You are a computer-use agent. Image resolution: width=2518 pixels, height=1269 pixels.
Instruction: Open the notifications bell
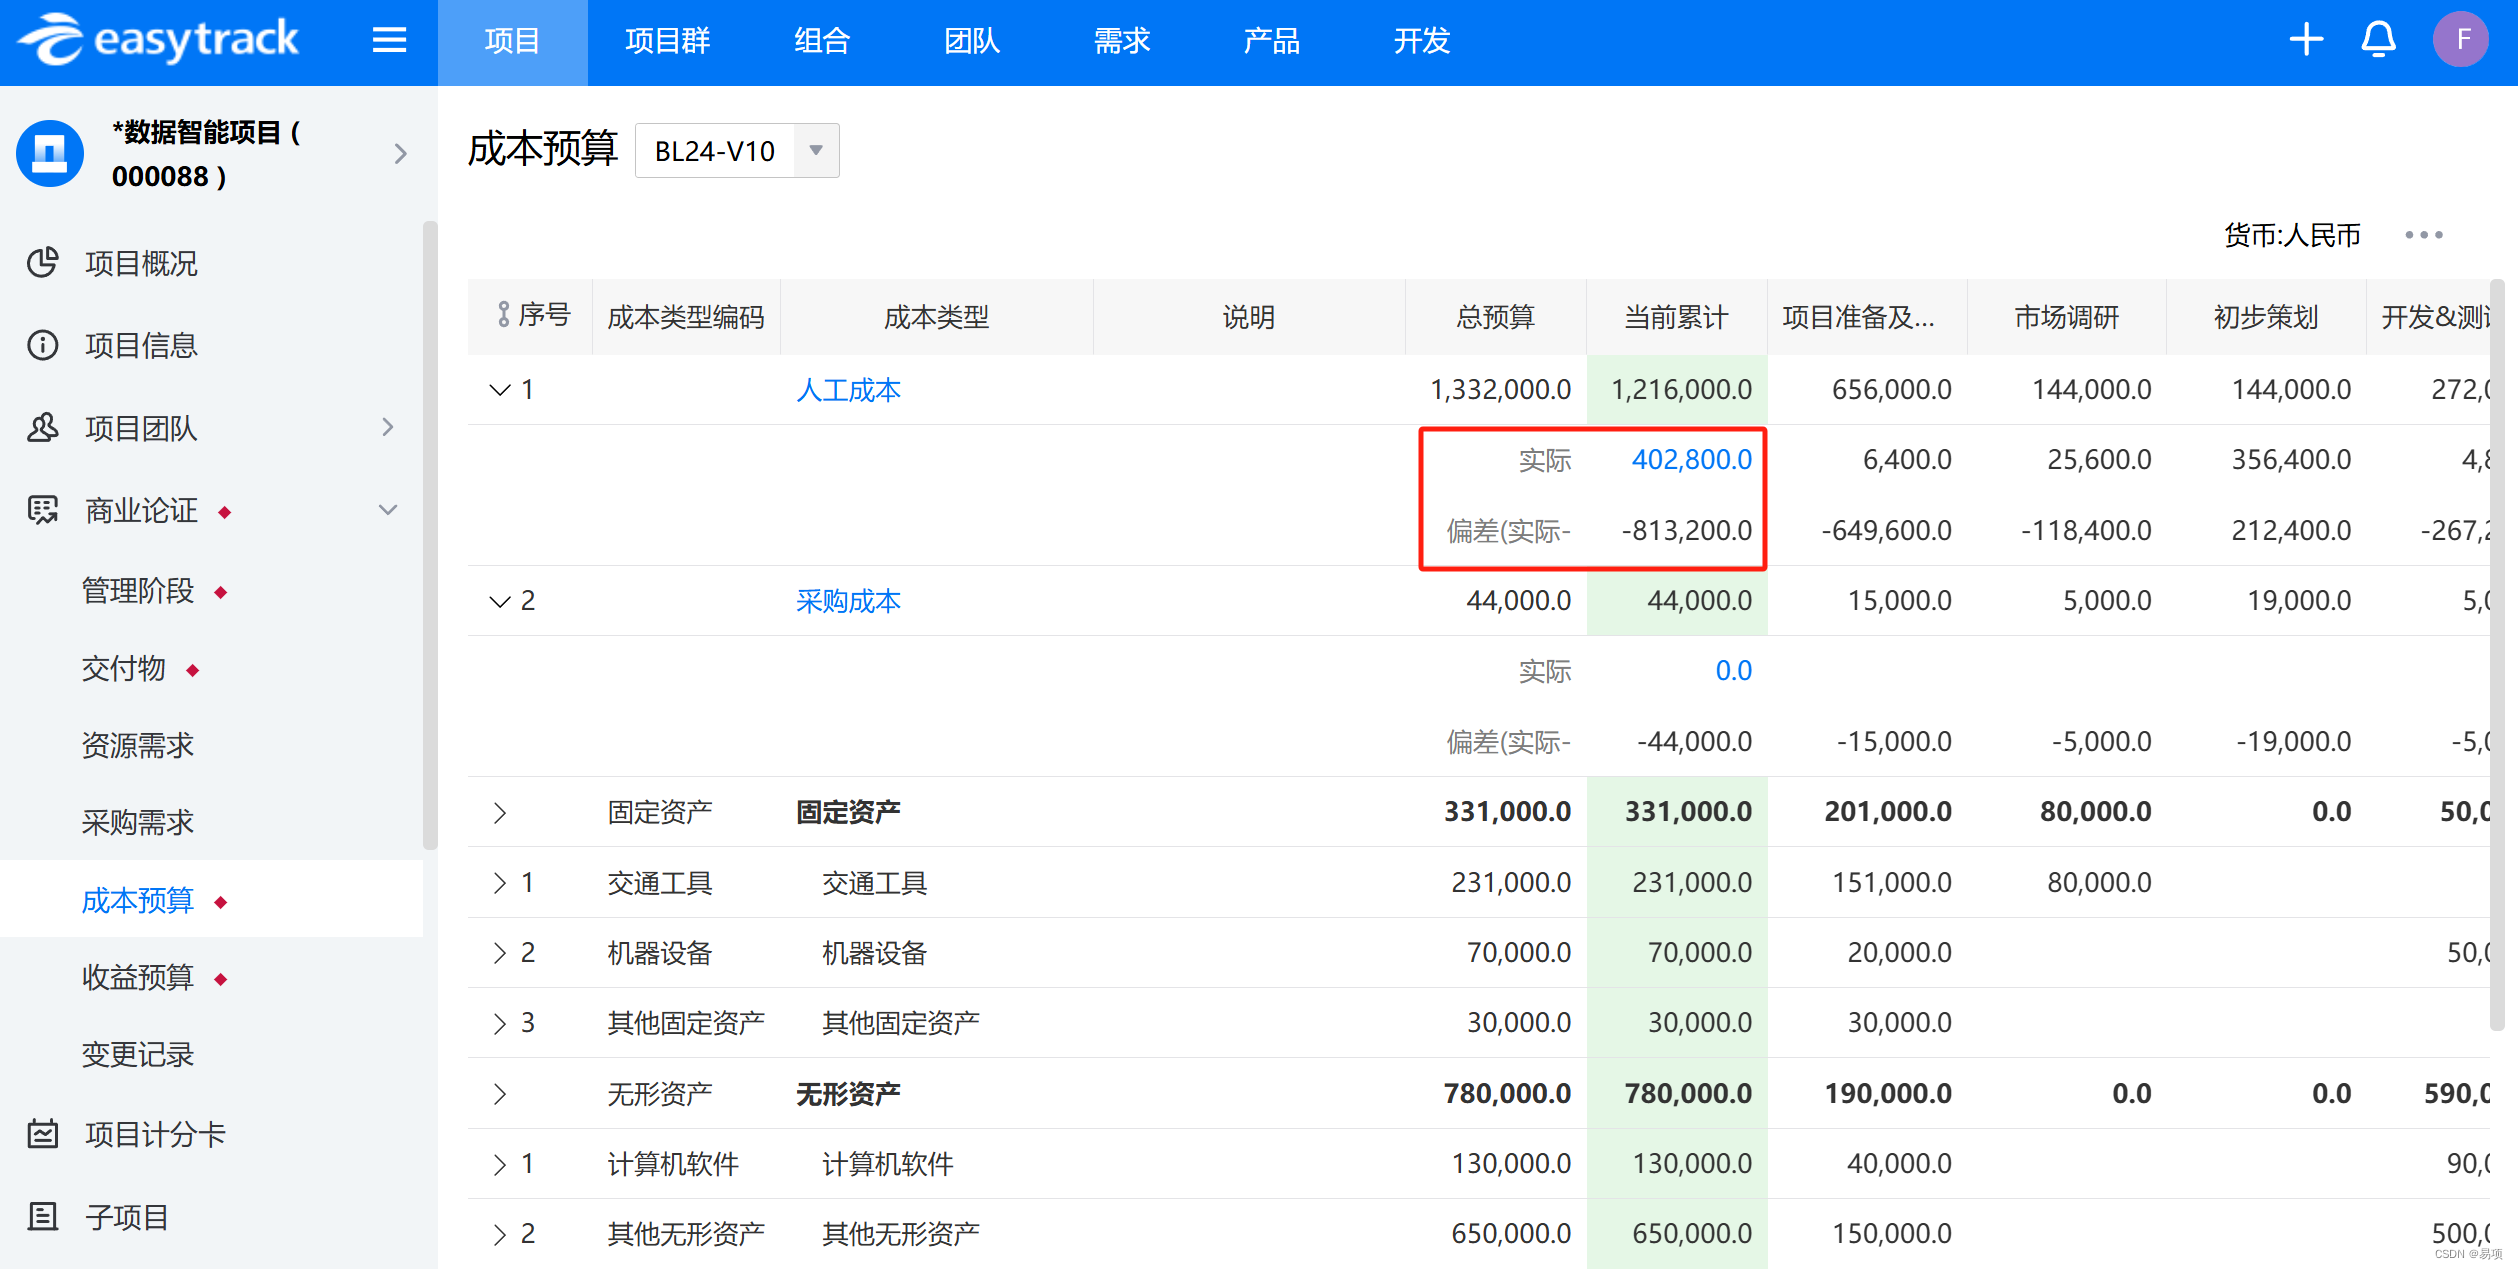[2379, 40]
